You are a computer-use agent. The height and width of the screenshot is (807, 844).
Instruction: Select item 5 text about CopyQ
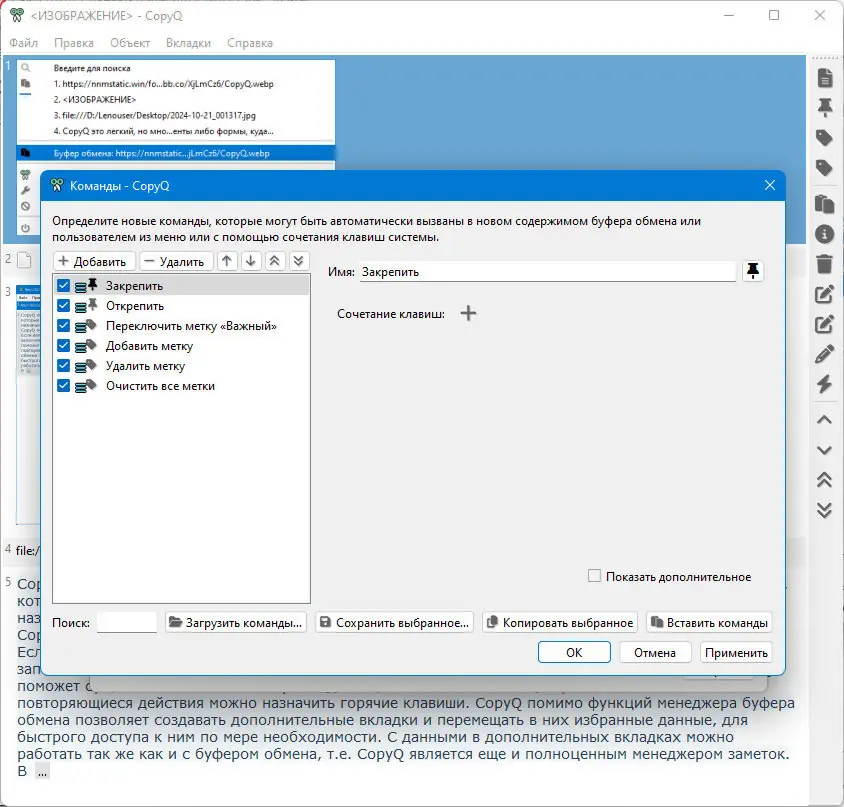pyautogui.click(x=405, y=728)
